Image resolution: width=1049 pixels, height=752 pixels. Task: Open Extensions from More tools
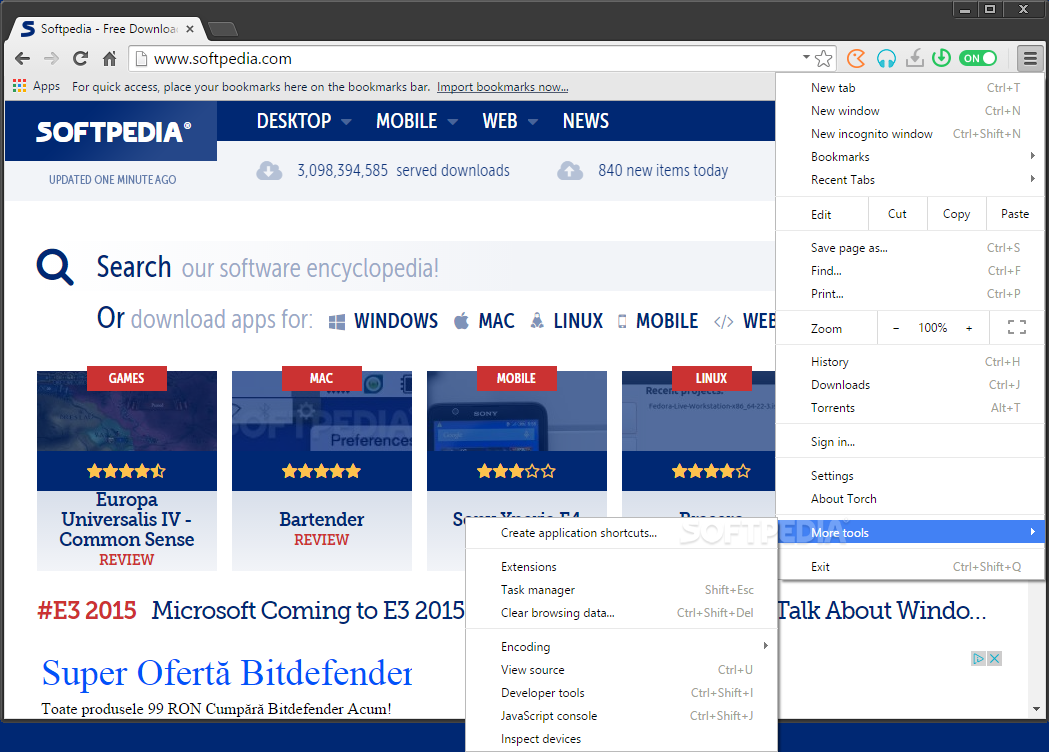click(x=622, y=567)
